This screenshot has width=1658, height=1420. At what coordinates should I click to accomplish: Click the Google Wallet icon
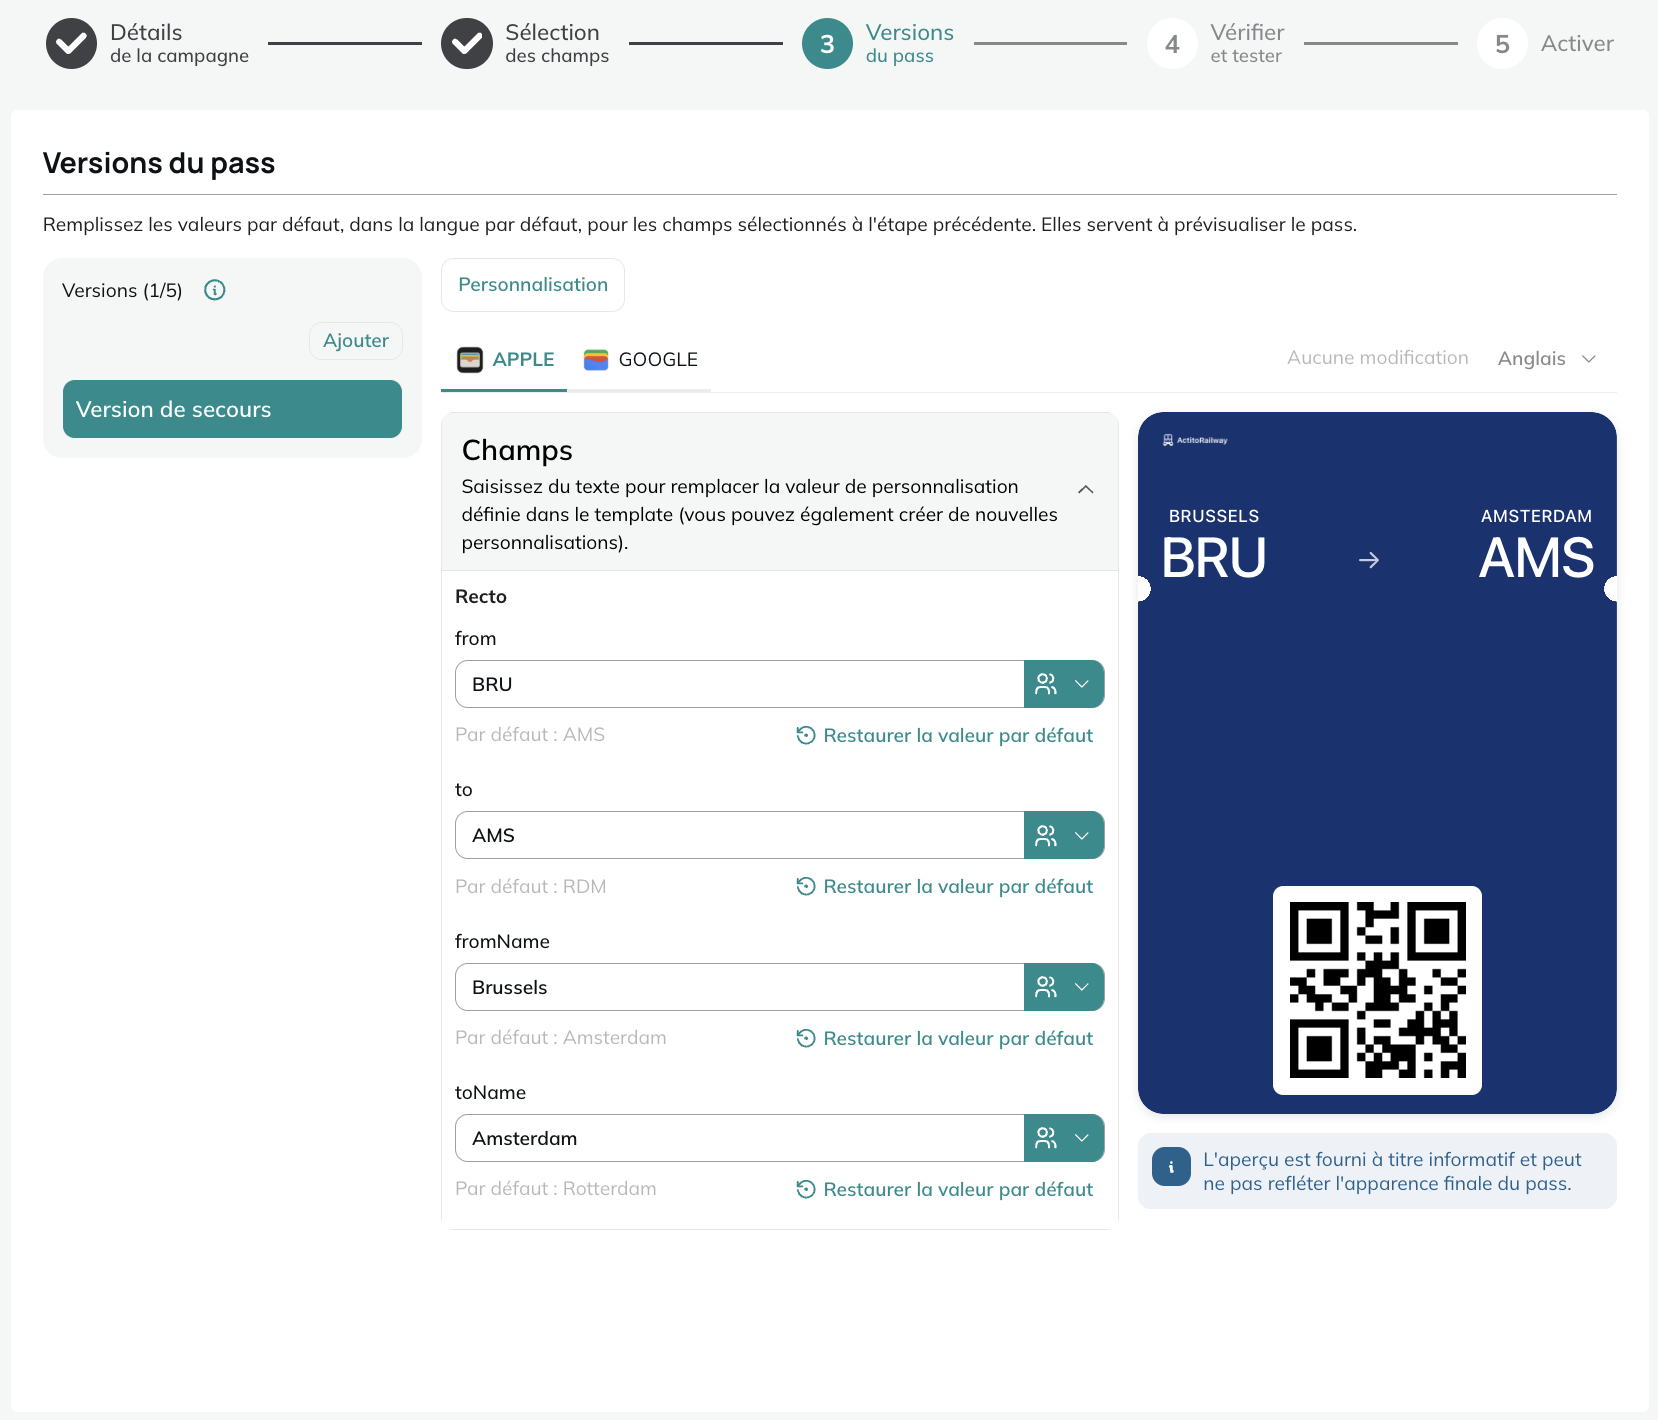pos(596,360)
